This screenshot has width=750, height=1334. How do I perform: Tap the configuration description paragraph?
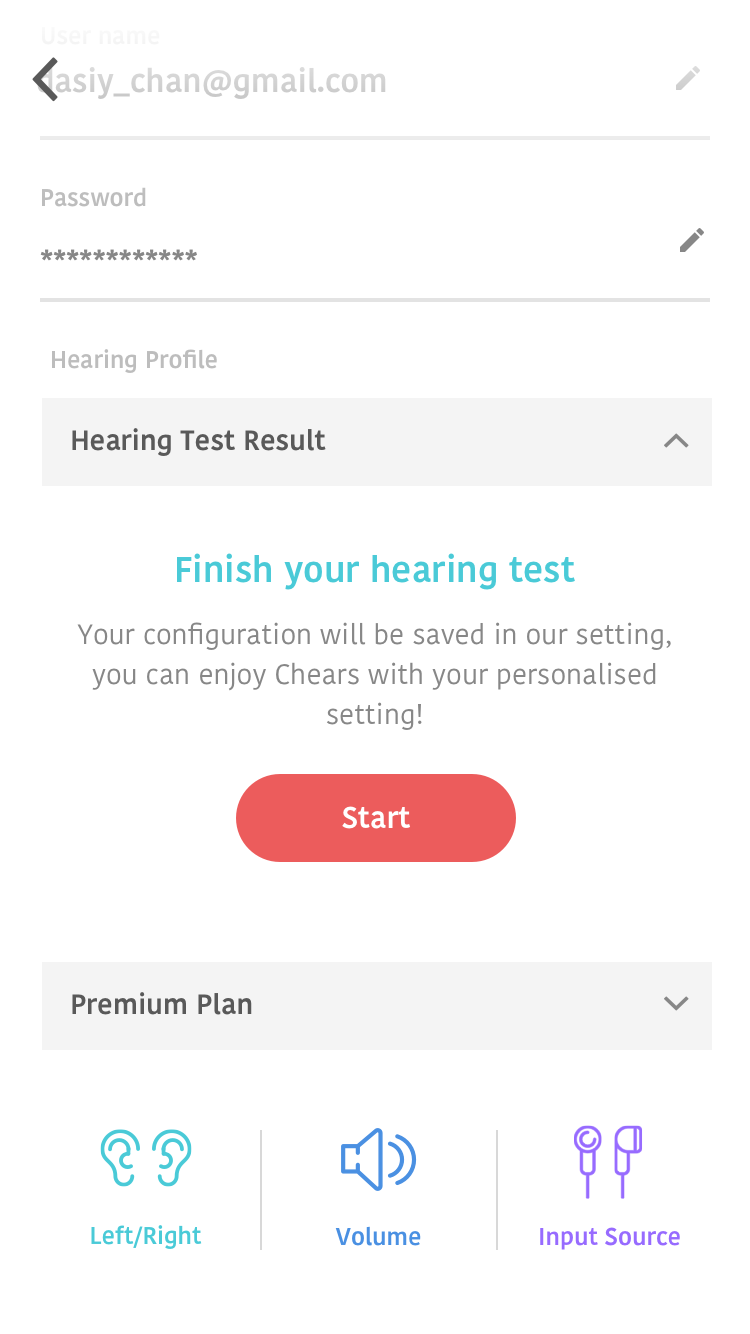[375, 675]
